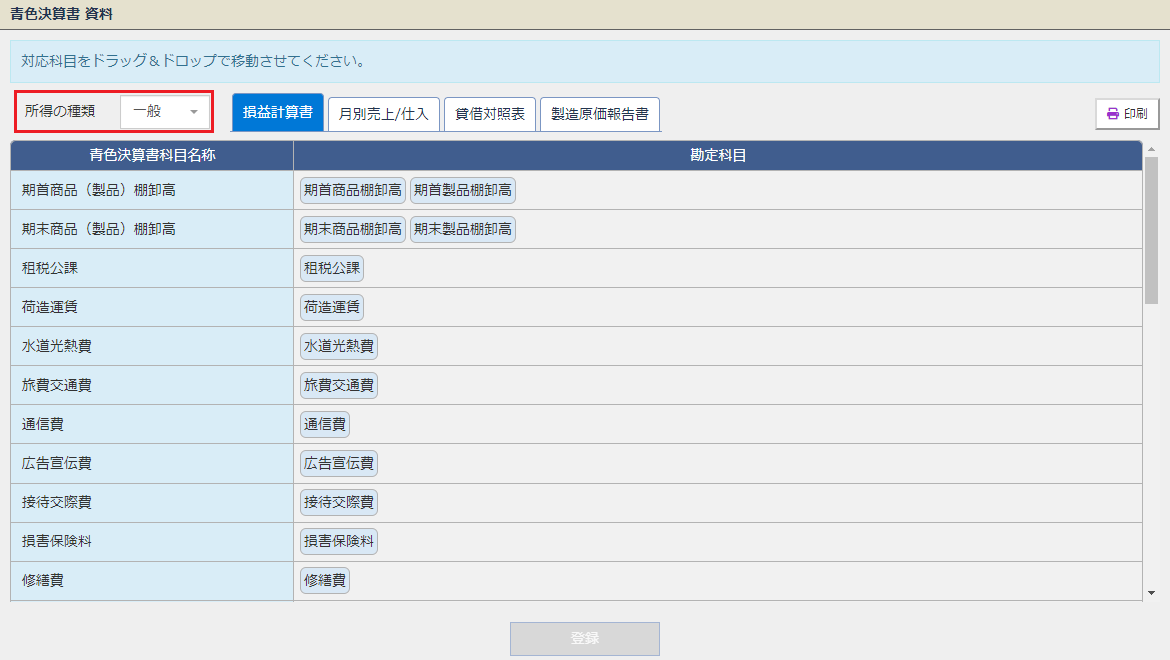Click the 損害保険料 label in the left column
Screen dimensions: 1170x660
(x=57, y=541)
